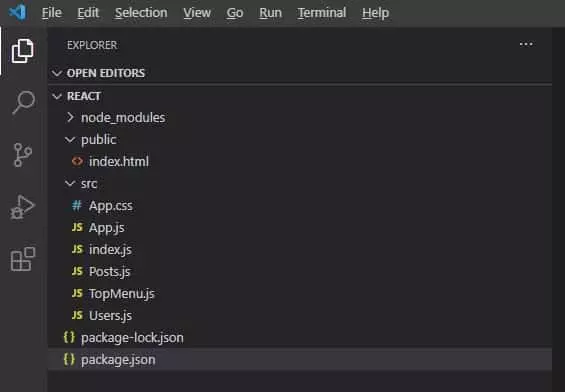Open the Selection menu

click(x=141, y=13)
